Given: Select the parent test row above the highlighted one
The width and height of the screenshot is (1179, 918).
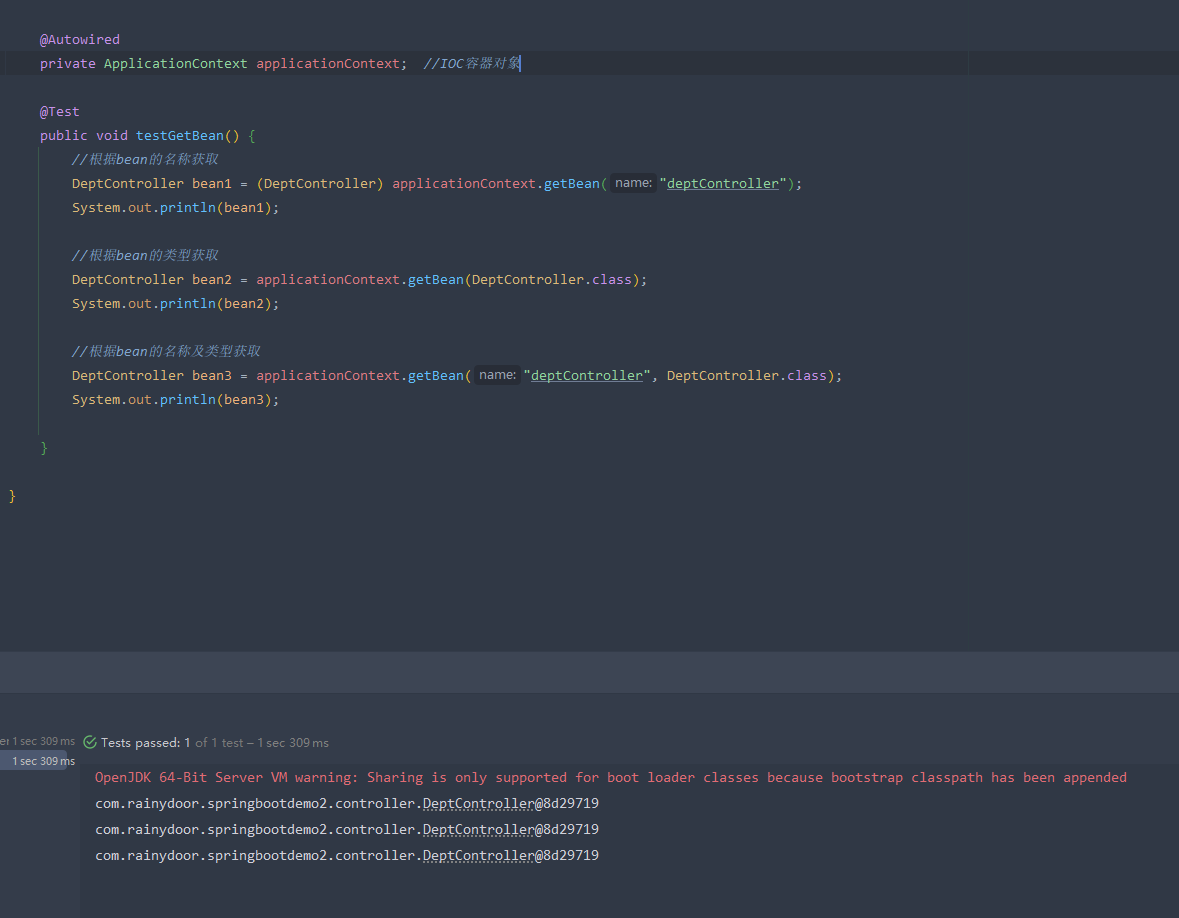Looking at the screenshot, I should pyautogui.click(x=38, y=741).
